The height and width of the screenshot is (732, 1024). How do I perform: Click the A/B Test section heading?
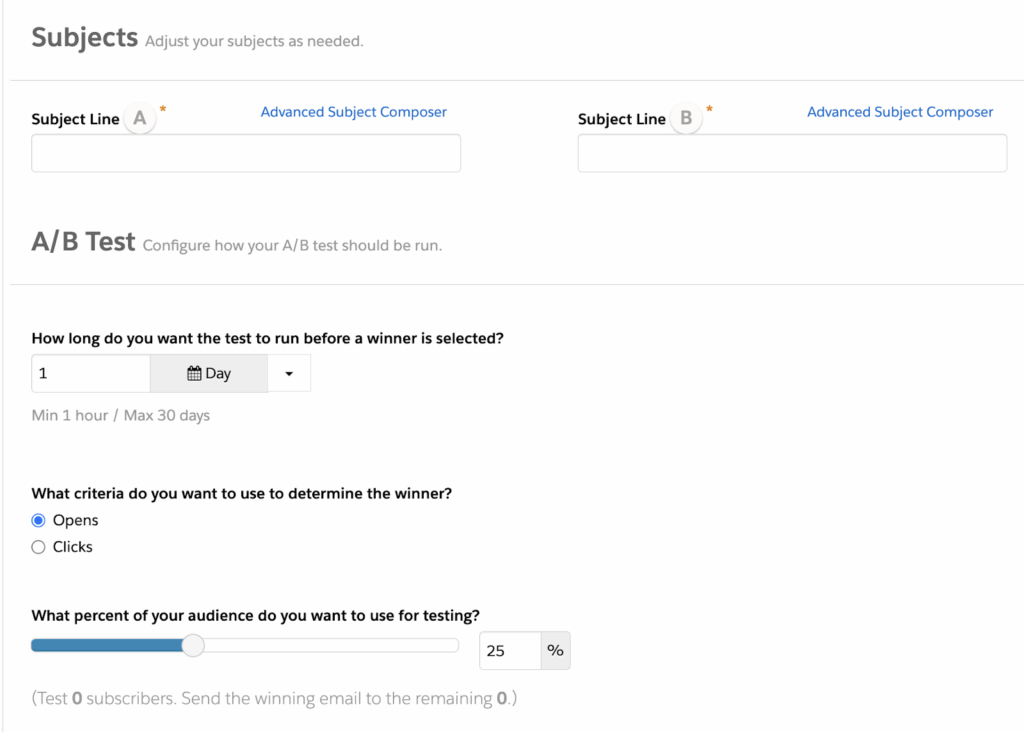83,241
